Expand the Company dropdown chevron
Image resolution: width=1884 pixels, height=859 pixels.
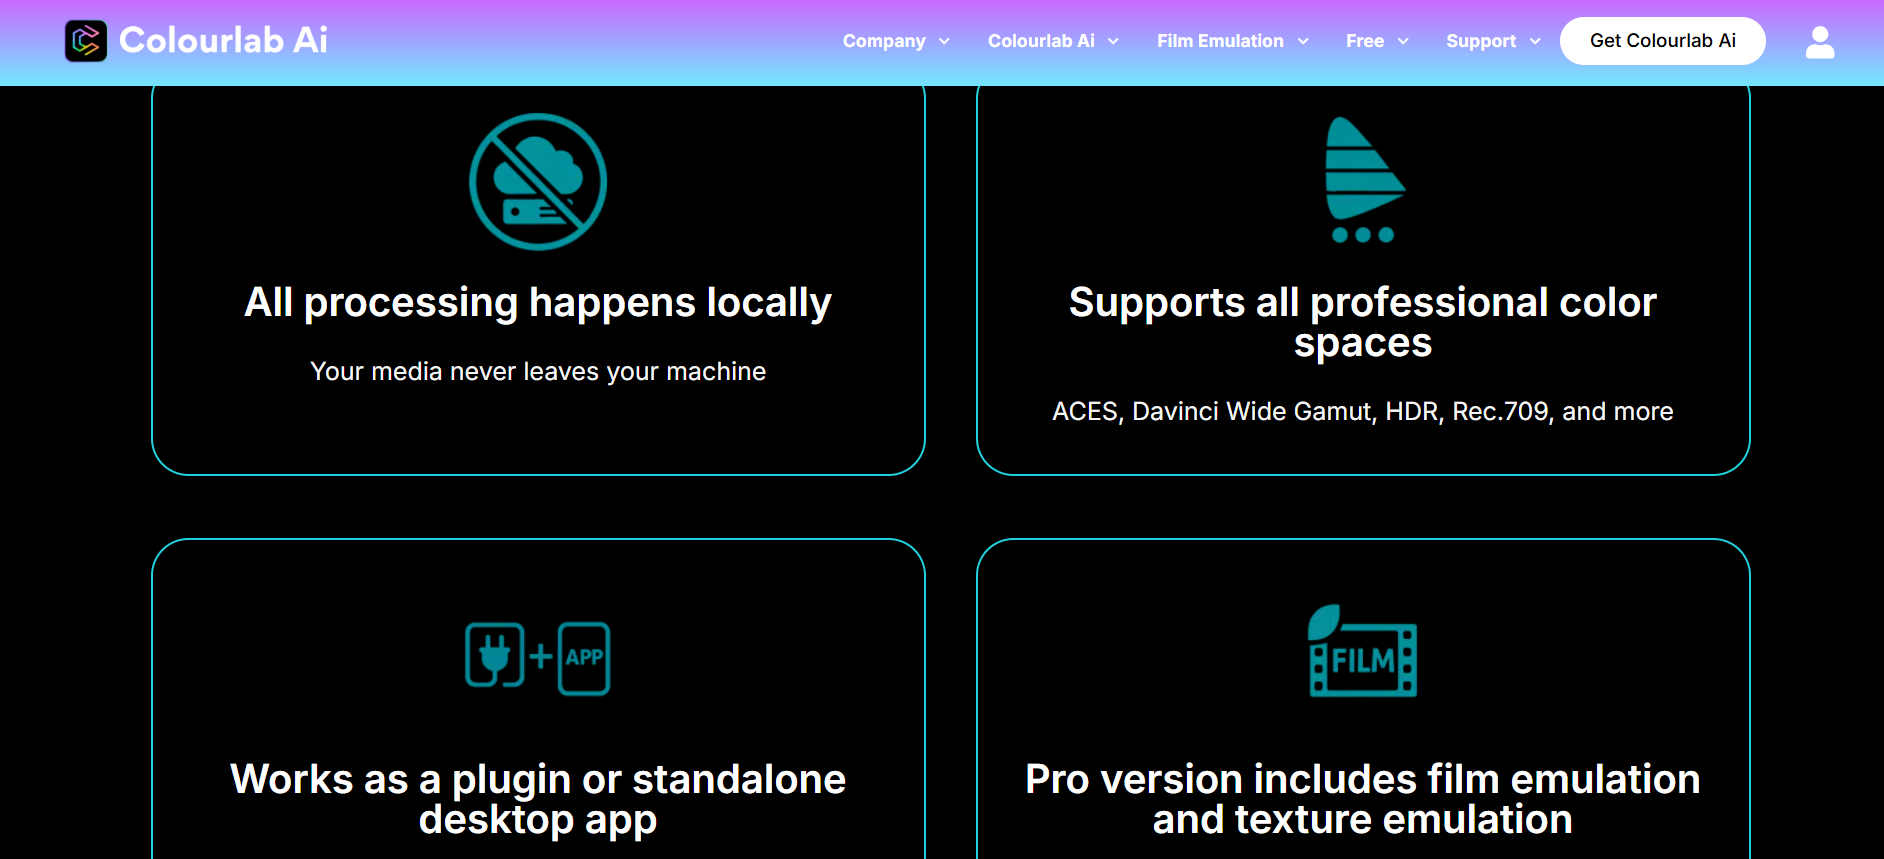(x=944, y=42)
